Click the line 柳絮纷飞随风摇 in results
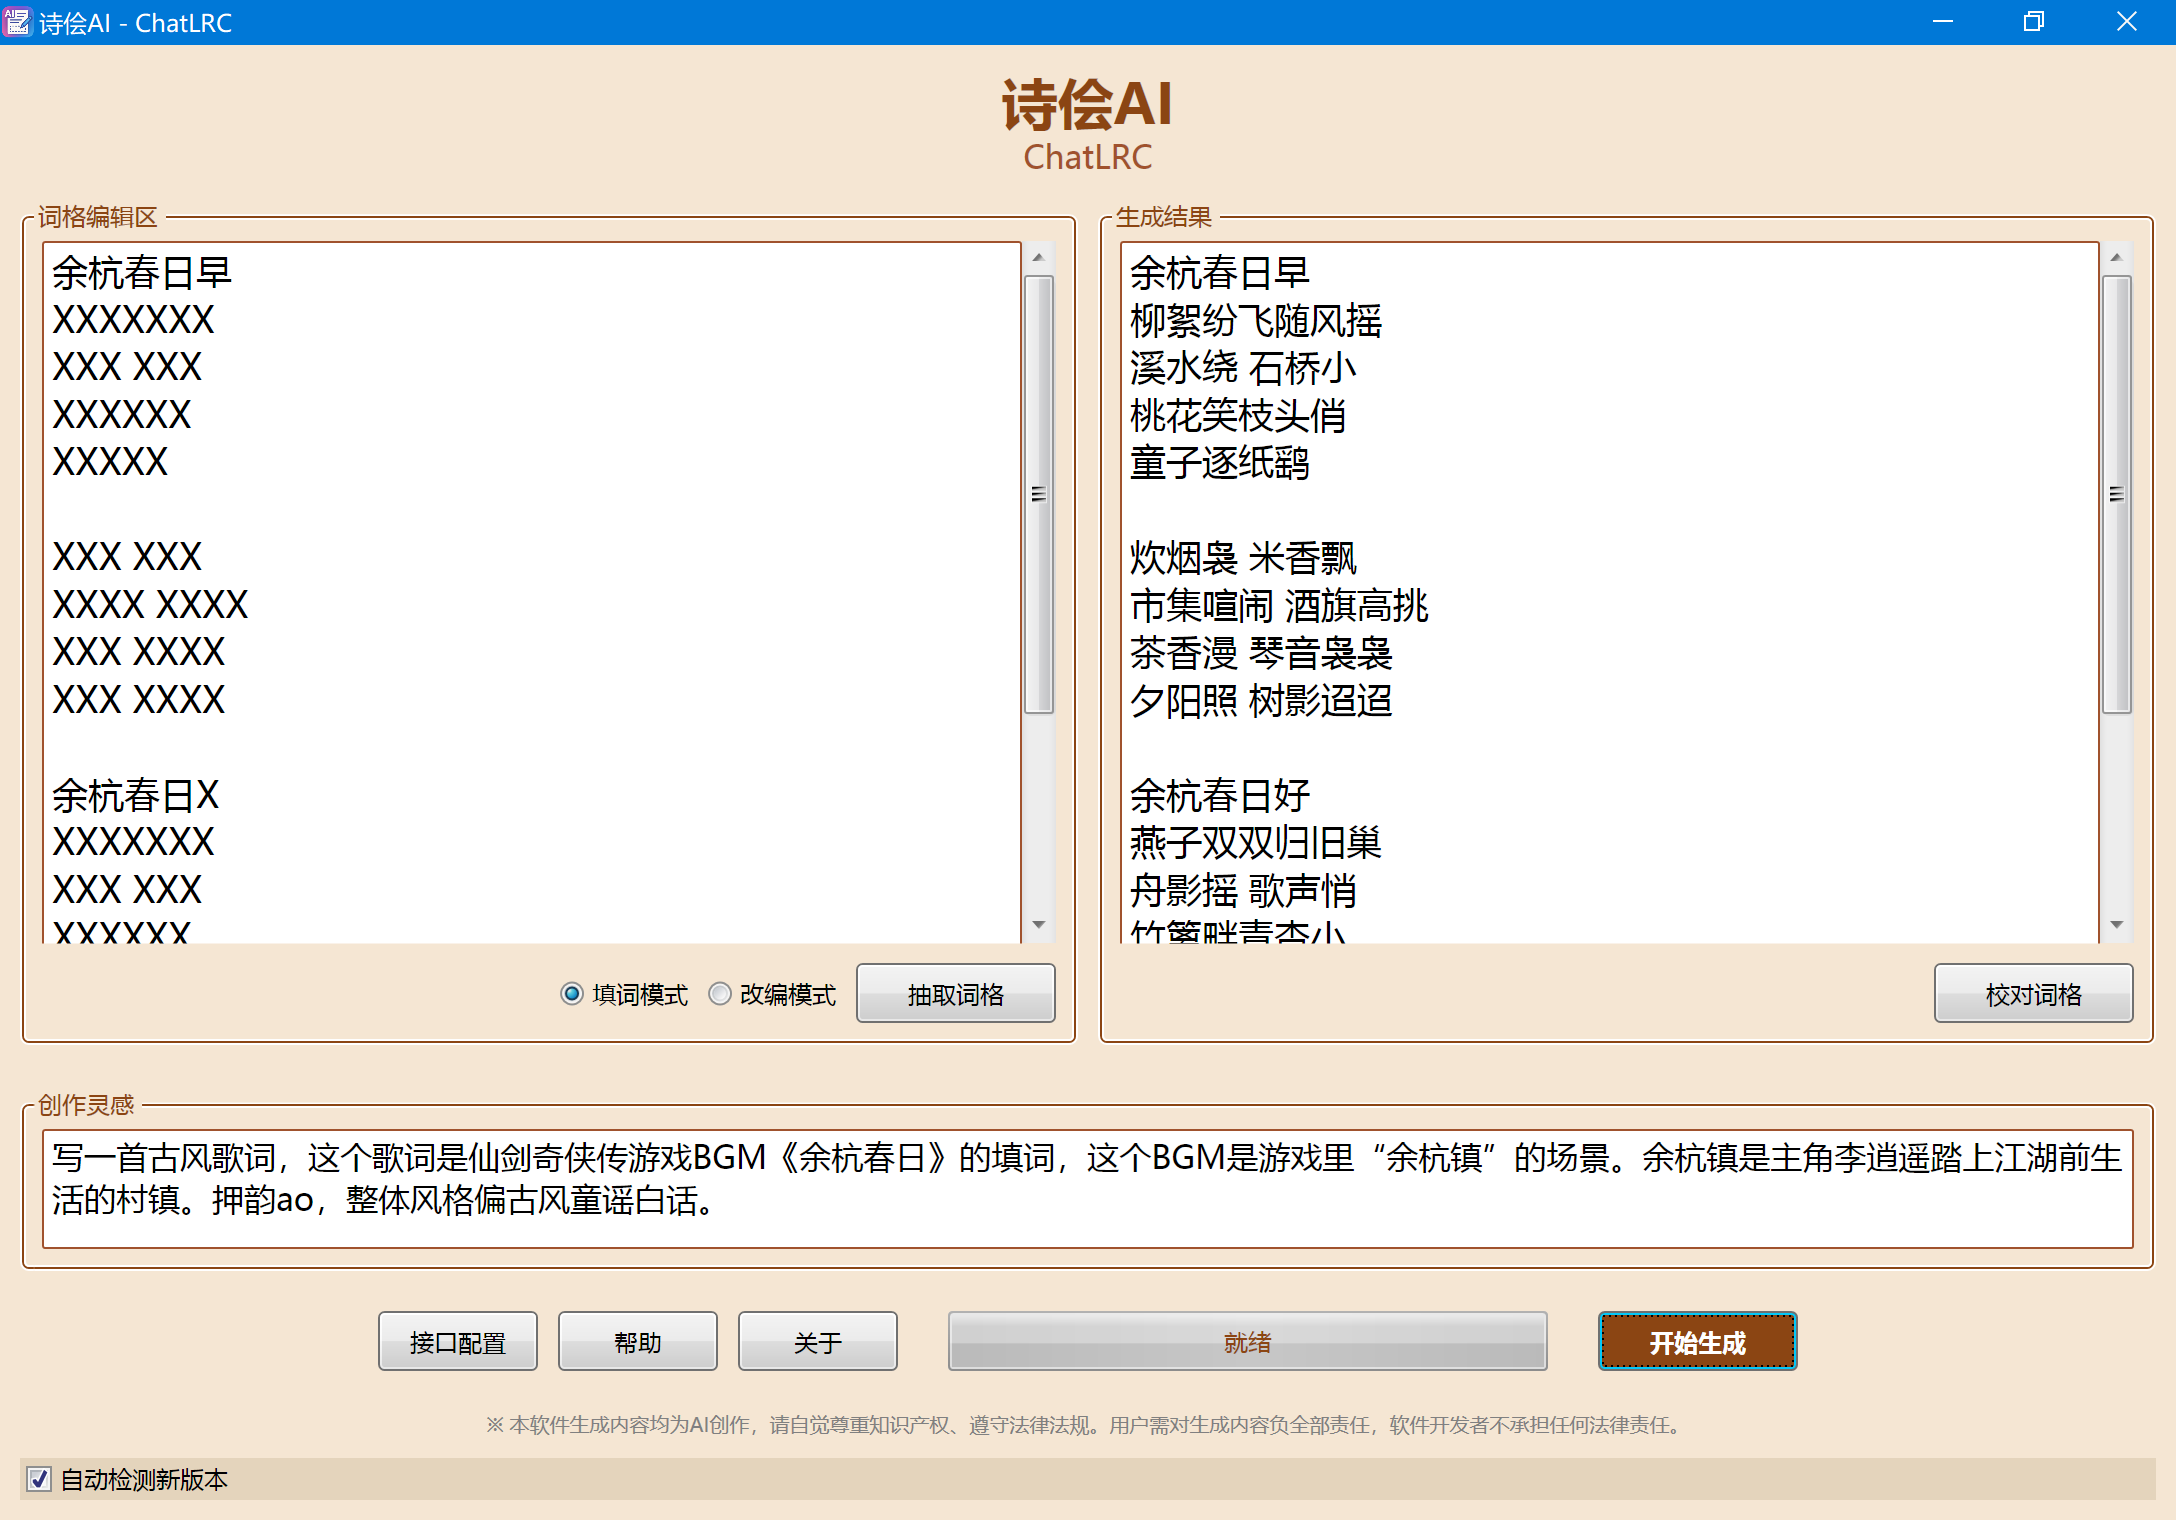The width and height of the screenshot is (2176, 1520). (1256, 321)
